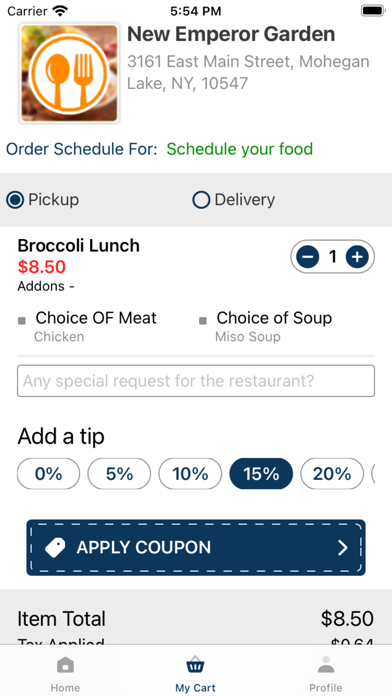The height and width of the screenshot is (696, 392).
Task: Select the Pickup radio button
Action: coord(15,200)
